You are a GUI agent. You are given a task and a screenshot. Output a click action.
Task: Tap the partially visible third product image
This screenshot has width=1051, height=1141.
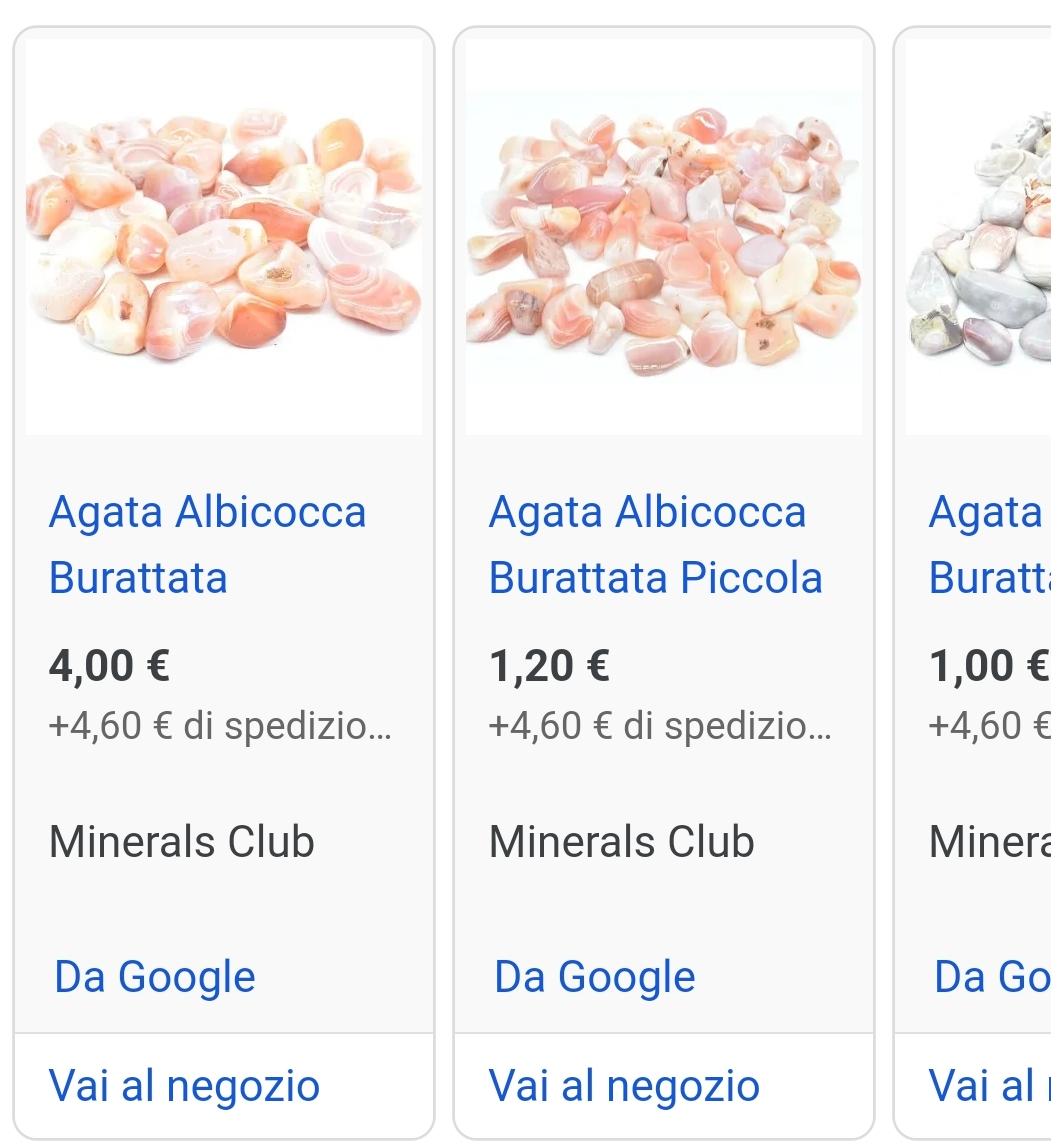[x=980, y=236]
